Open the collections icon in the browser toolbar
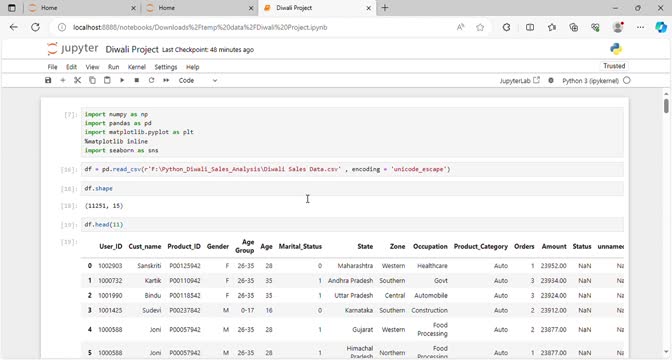672x360 pixels. 573,27
